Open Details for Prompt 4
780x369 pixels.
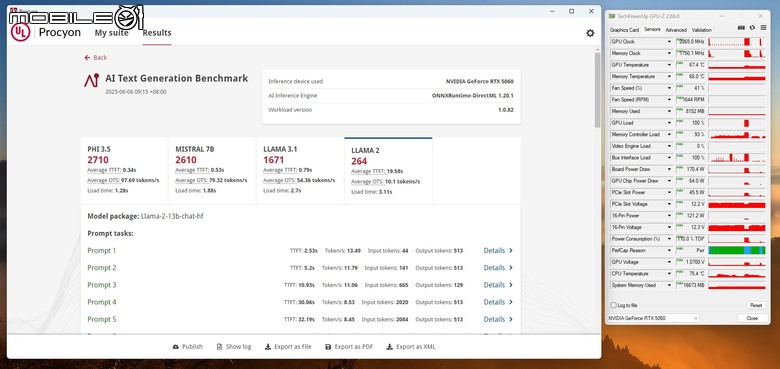tap(498, 302)
